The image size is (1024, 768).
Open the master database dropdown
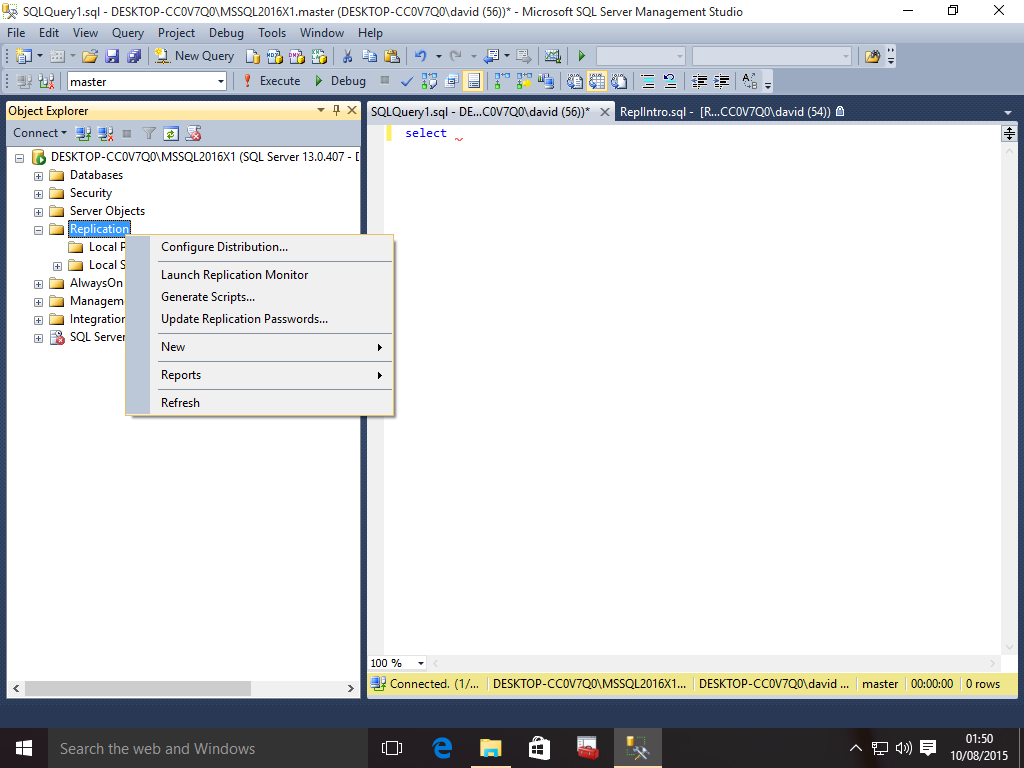click(221, 81)
